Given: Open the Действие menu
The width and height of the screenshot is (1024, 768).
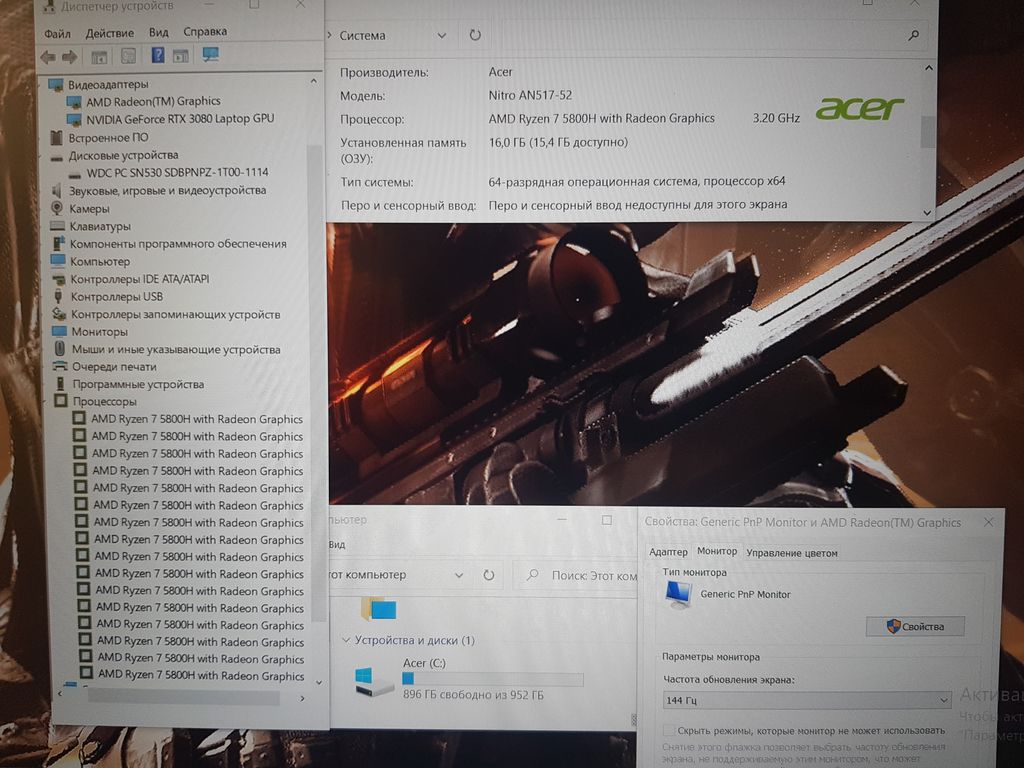Looking at the screenshot, I should 110,33.
